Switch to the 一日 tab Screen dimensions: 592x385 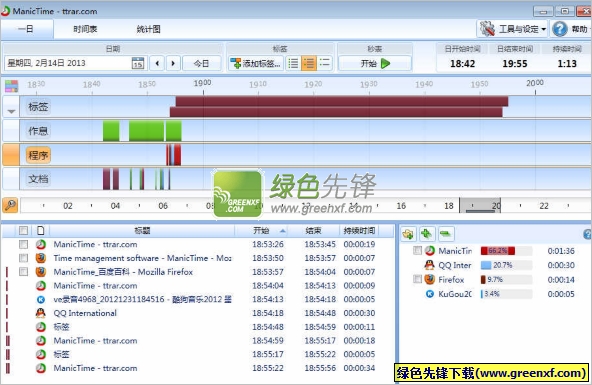tap(26, 29)
